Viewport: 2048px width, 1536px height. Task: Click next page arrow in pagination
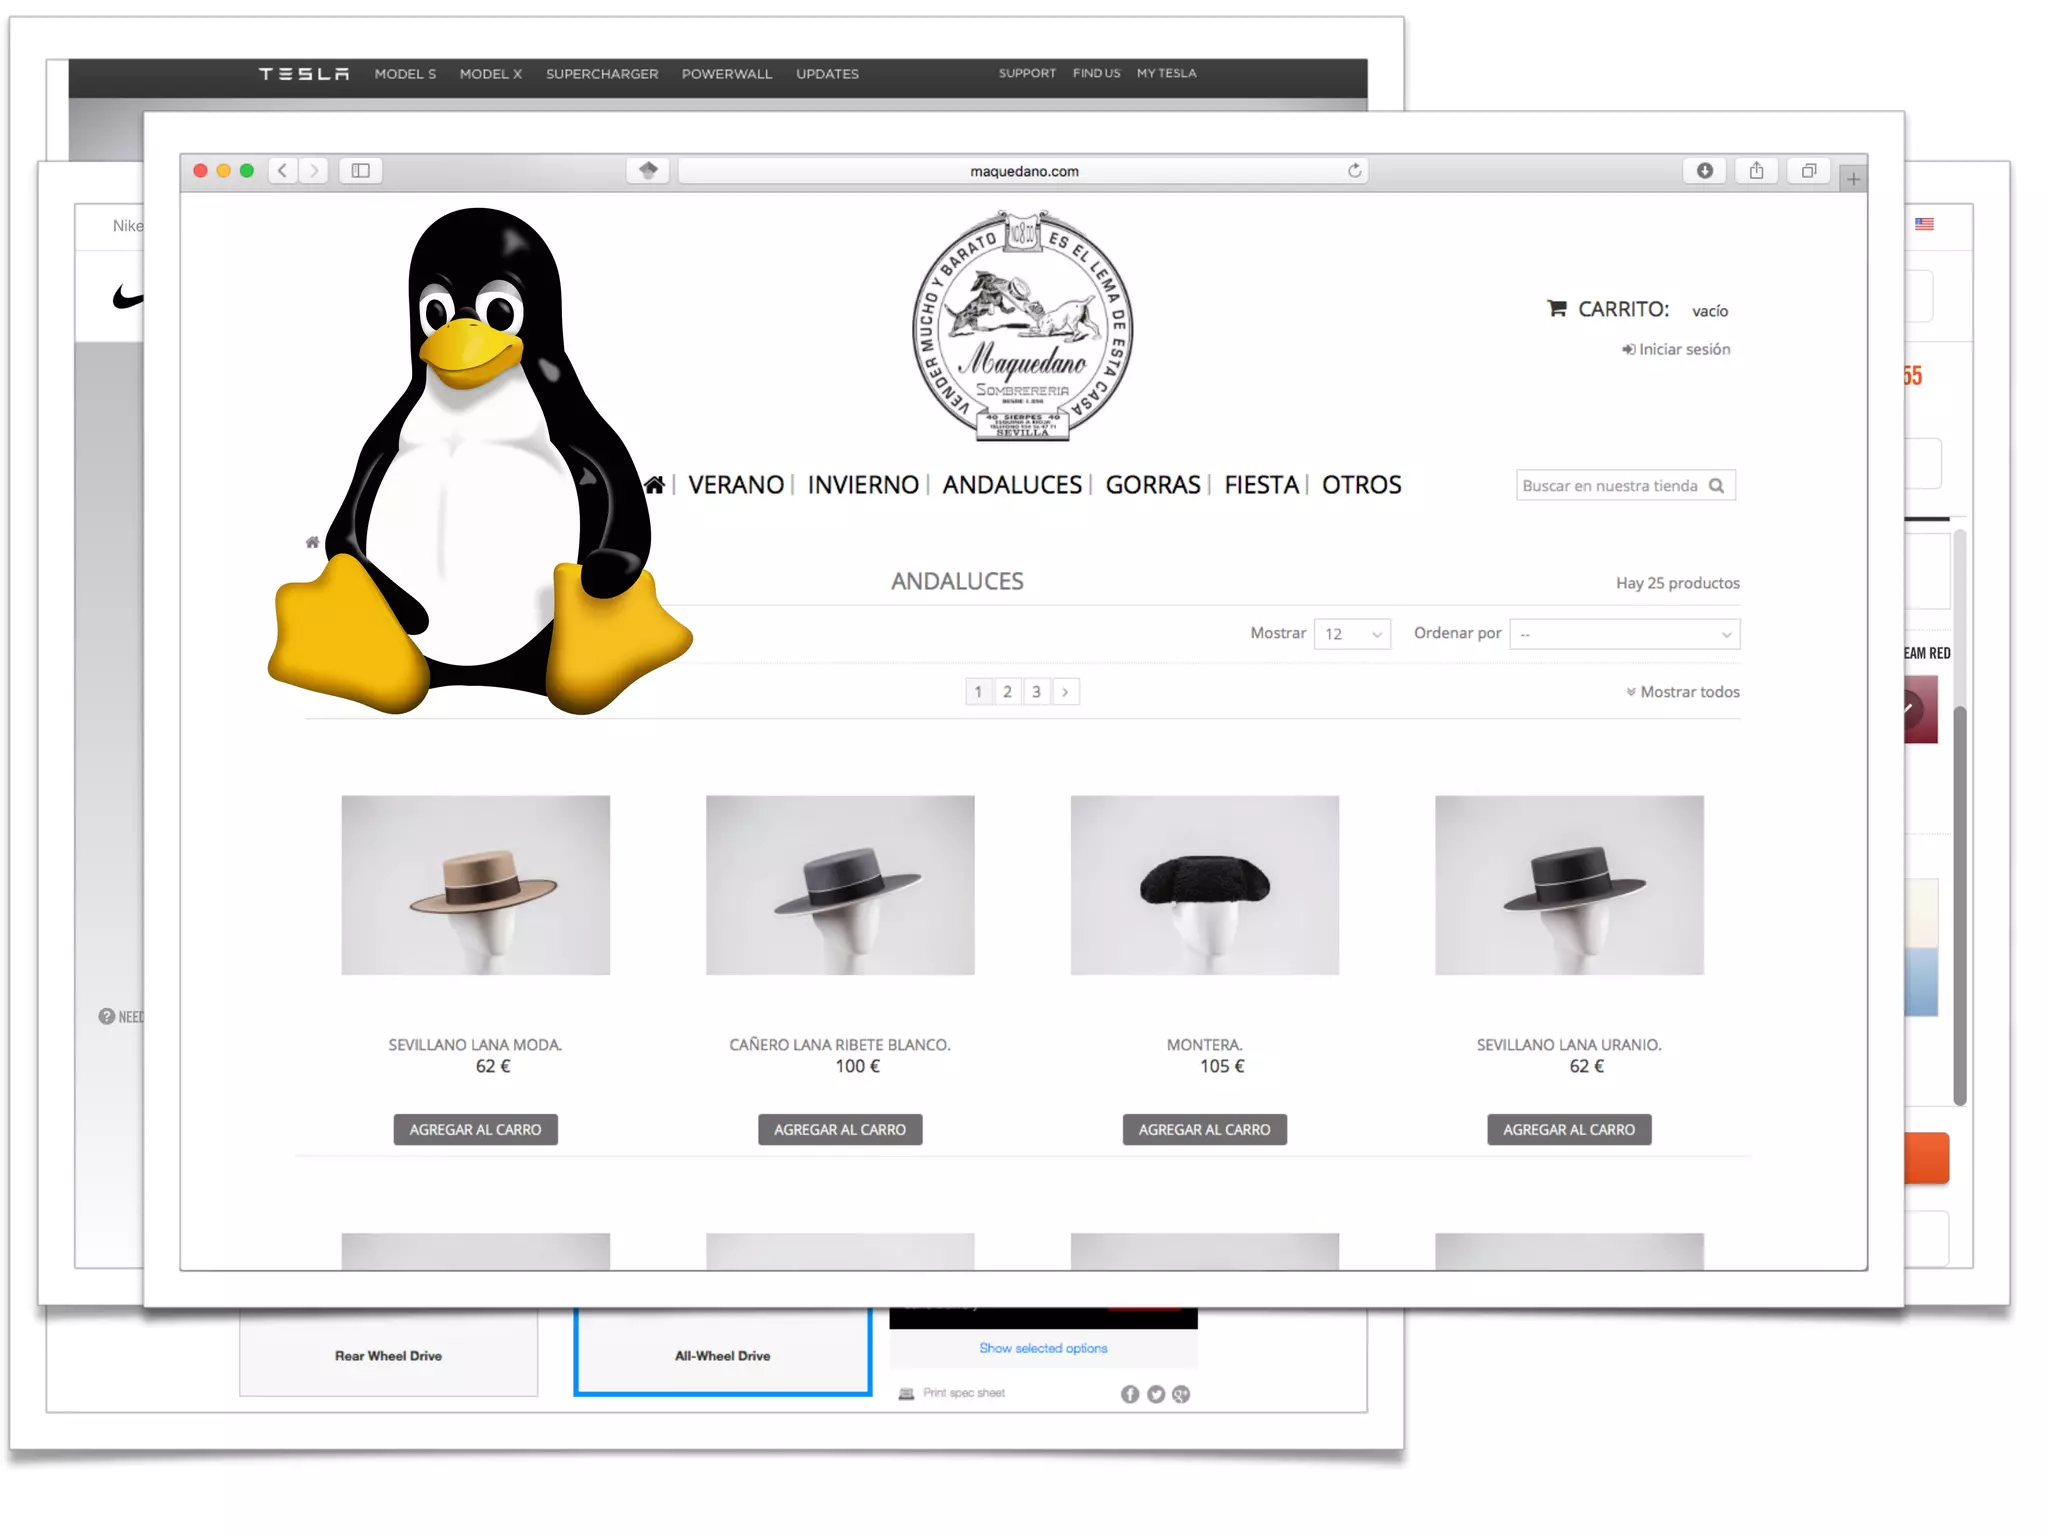point(1065,692)
